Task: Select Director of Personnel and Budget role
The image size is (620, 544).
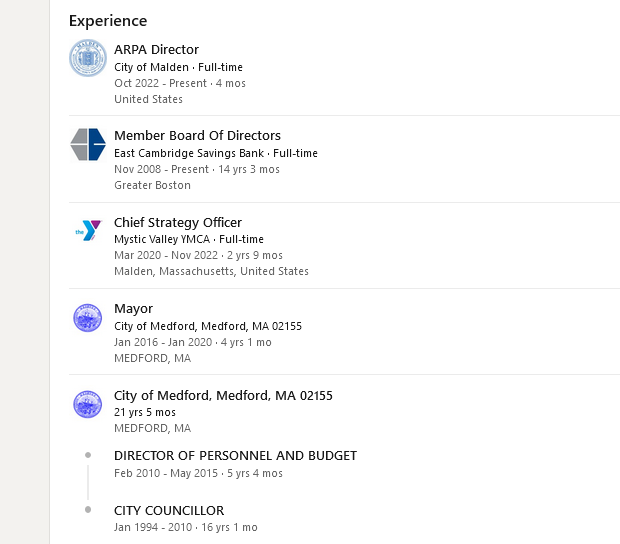Action: pyautogui.click(x=235, y=456)
